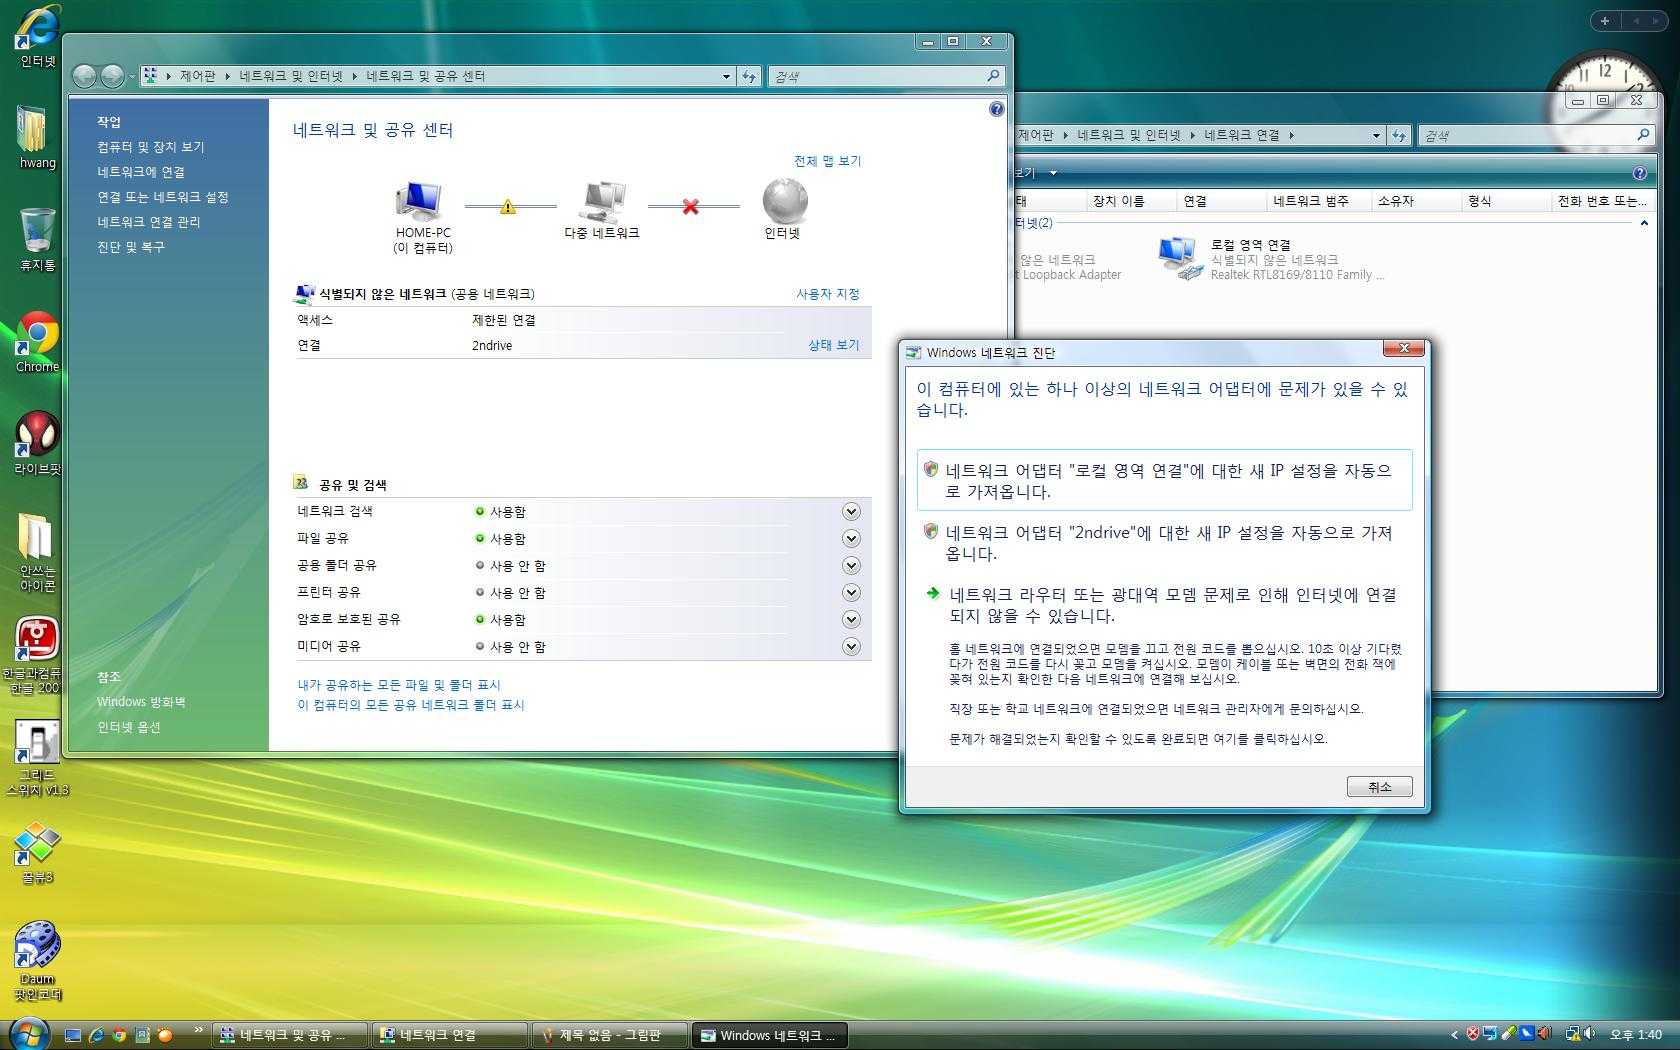Switch to Windows 네트워크 taskbar button
Image resolution: width=1680 pixels, height=1050 pixels.
point(770,1035)
